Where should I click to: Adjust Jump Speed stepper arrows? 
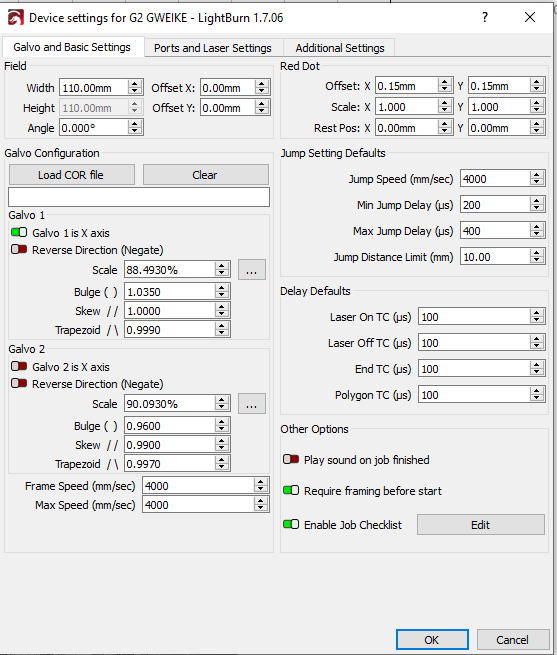(x=537, y=179)
